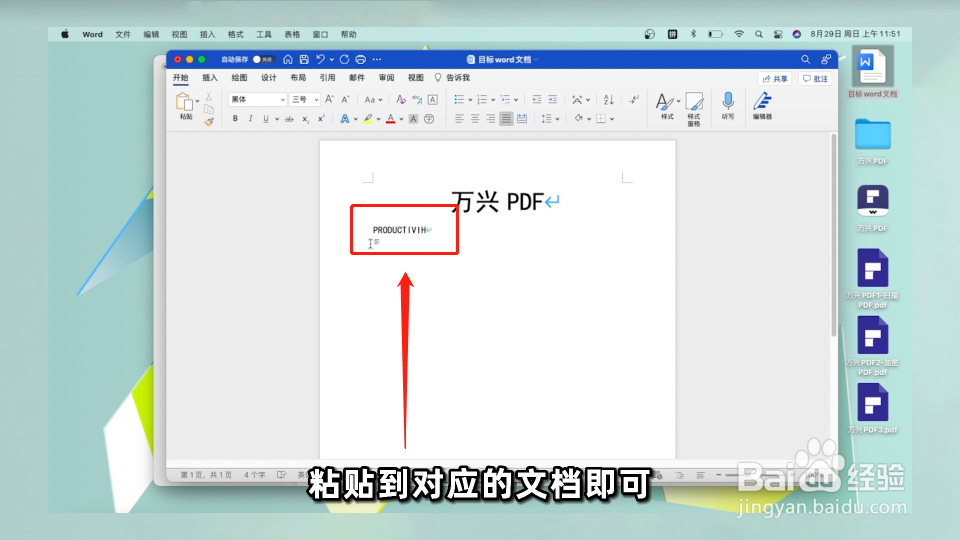
Task: Expand the multilevel list dropdown arrow
Action: click(516, 100)
